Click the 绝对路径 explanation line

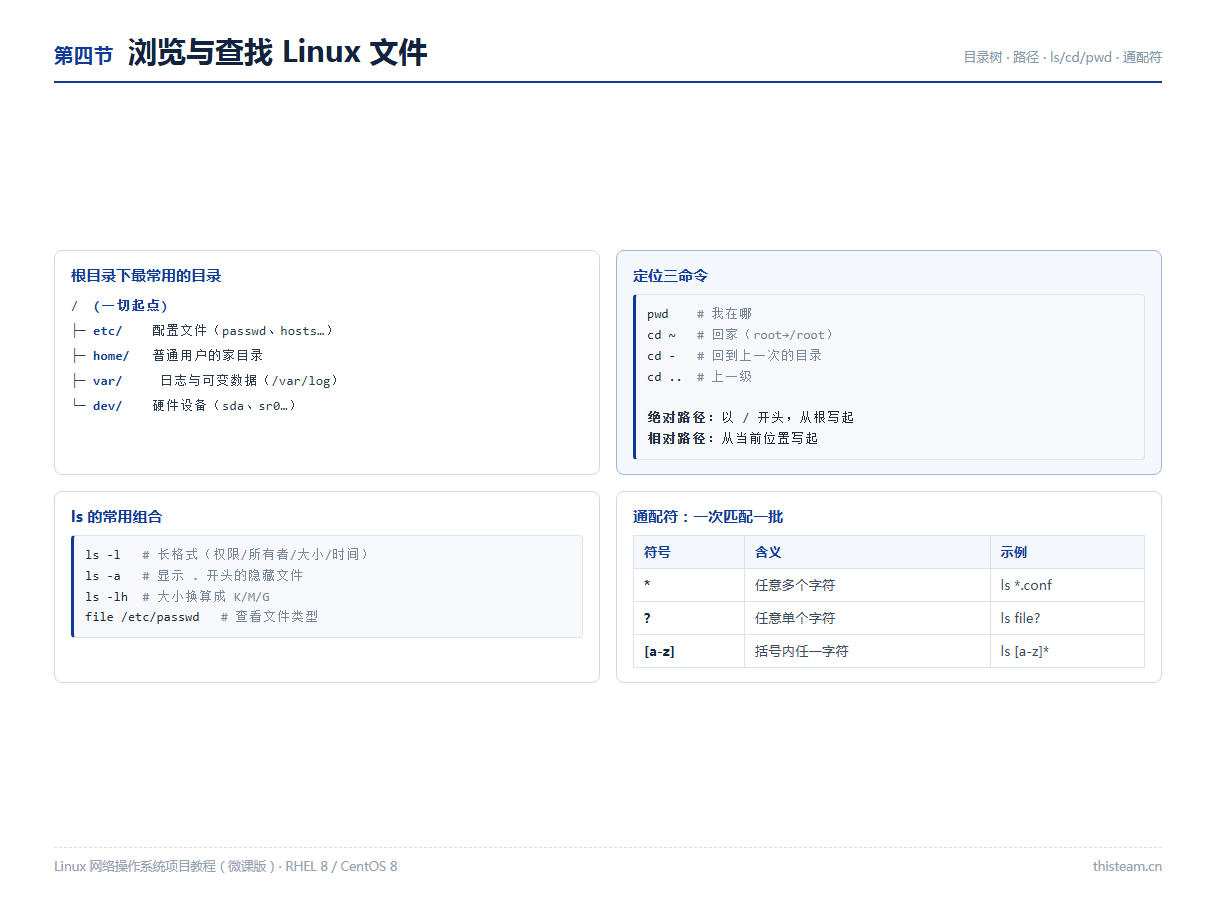click(x=751, y=417)
